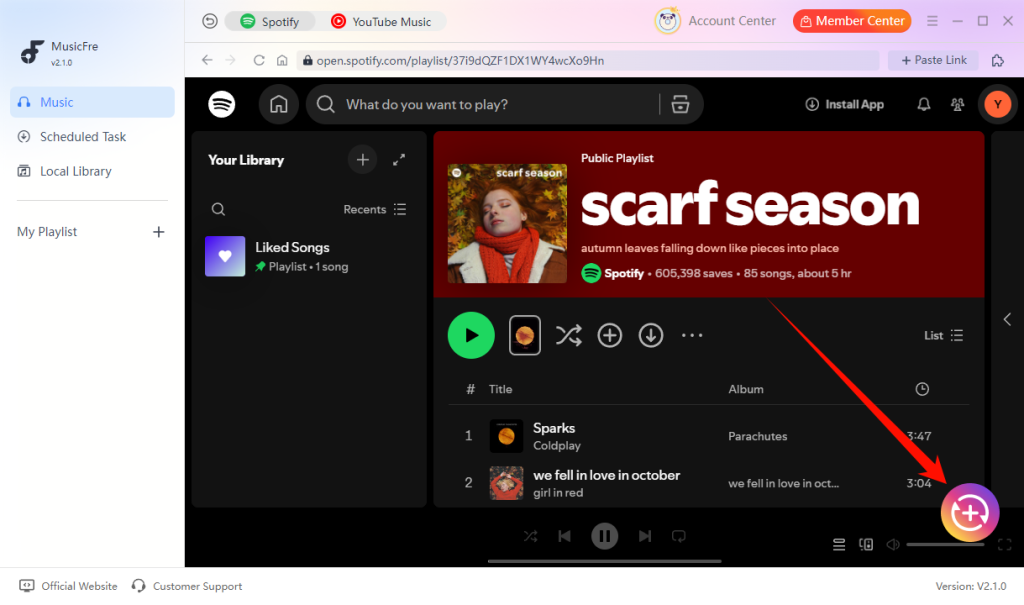Click the Spotify Home button
Viewport: 1024px width, 605px height.
coord(278,104)
